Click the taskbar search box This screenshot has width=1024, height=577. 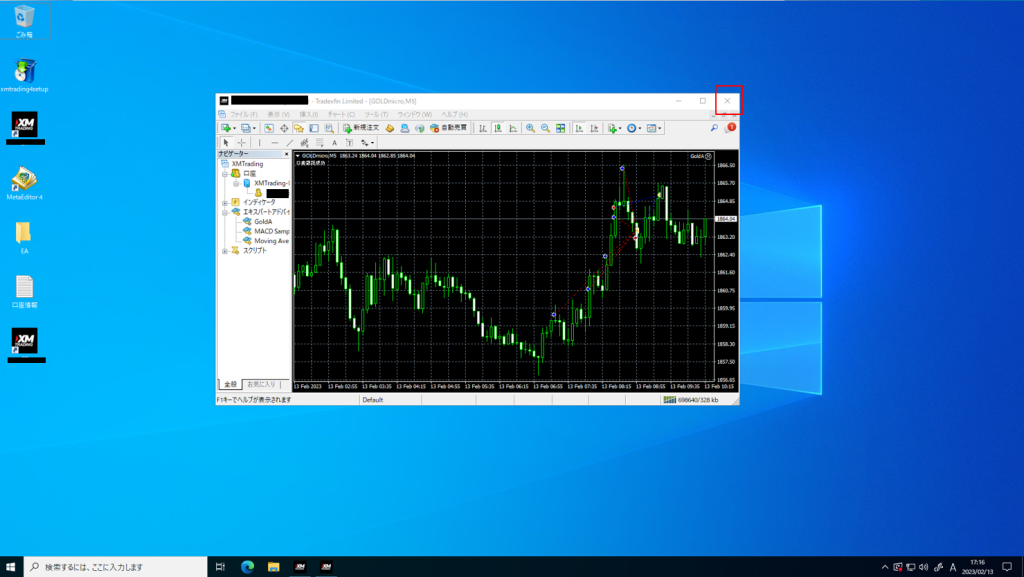116,567
